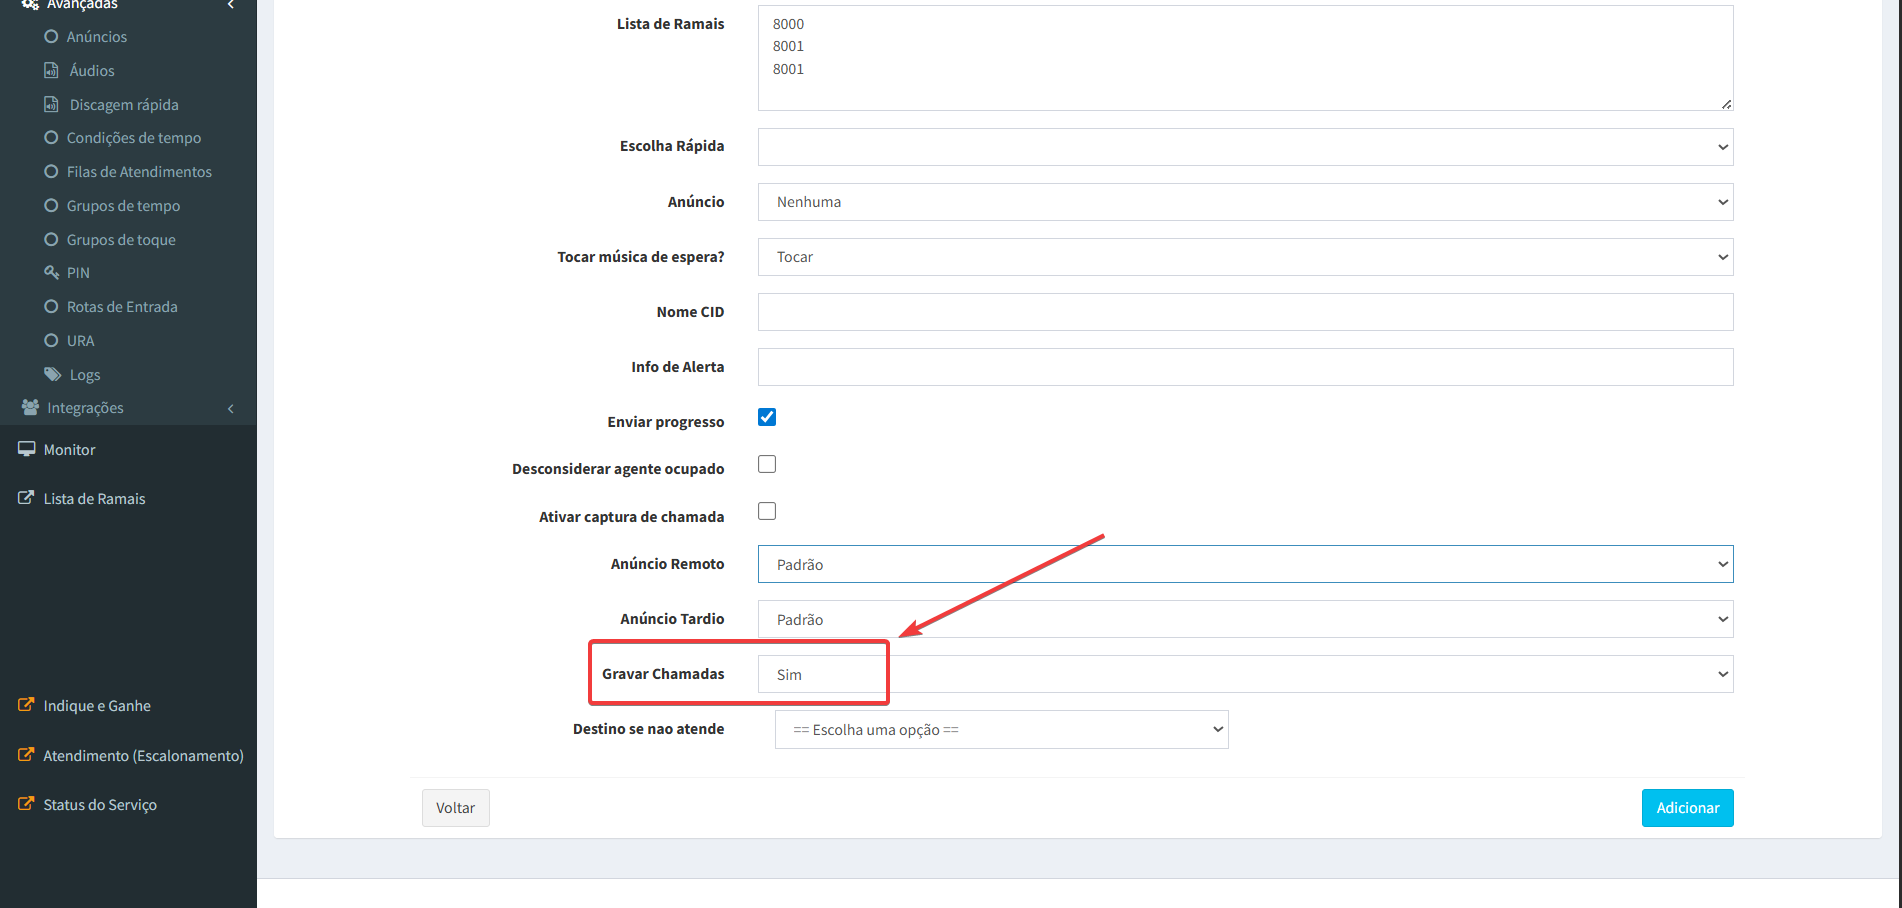Screen dimensions: 1902x908
Task: Click the Lista de Ramais external-link icon
Action: (x=27, y=498)
